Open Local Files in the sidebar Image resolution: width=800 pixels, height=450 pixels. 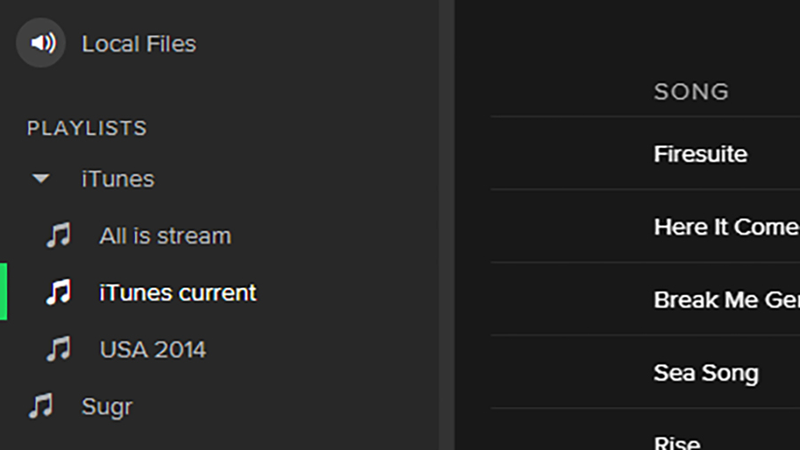click(139, 44)
